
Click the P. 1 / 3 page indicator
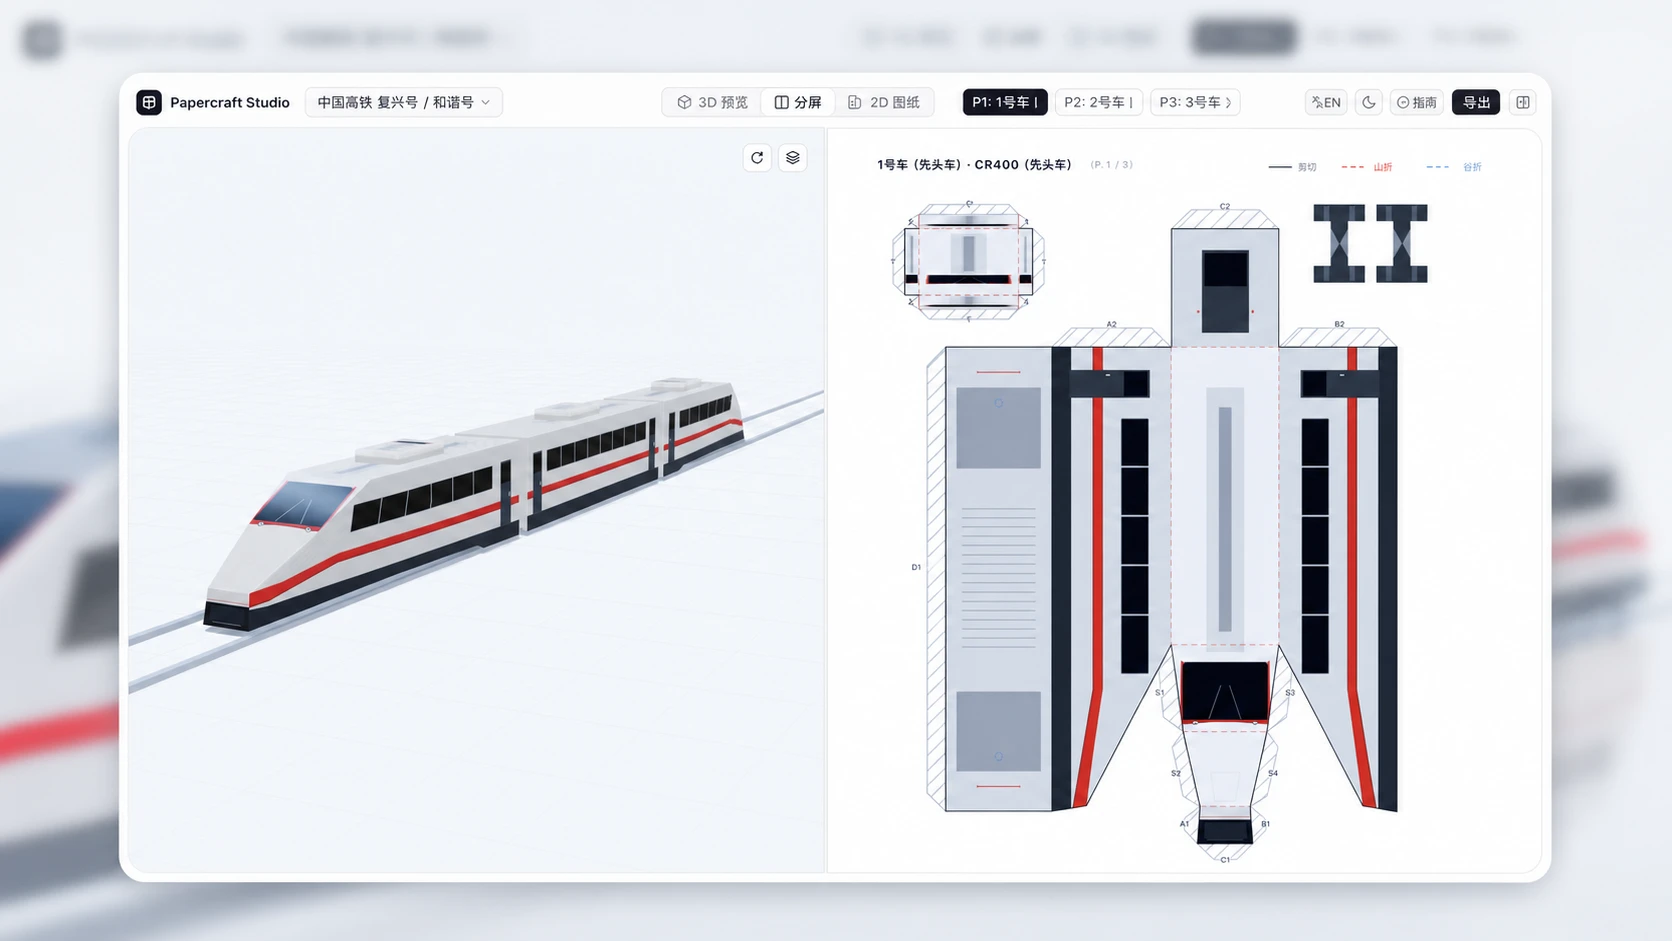point(1112,165)
